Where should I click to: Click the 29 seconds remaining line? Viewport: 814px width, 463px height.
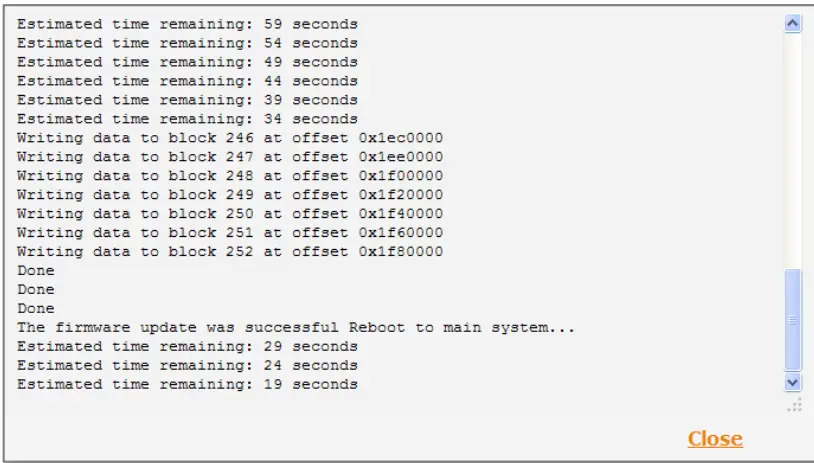click(187, 346)
